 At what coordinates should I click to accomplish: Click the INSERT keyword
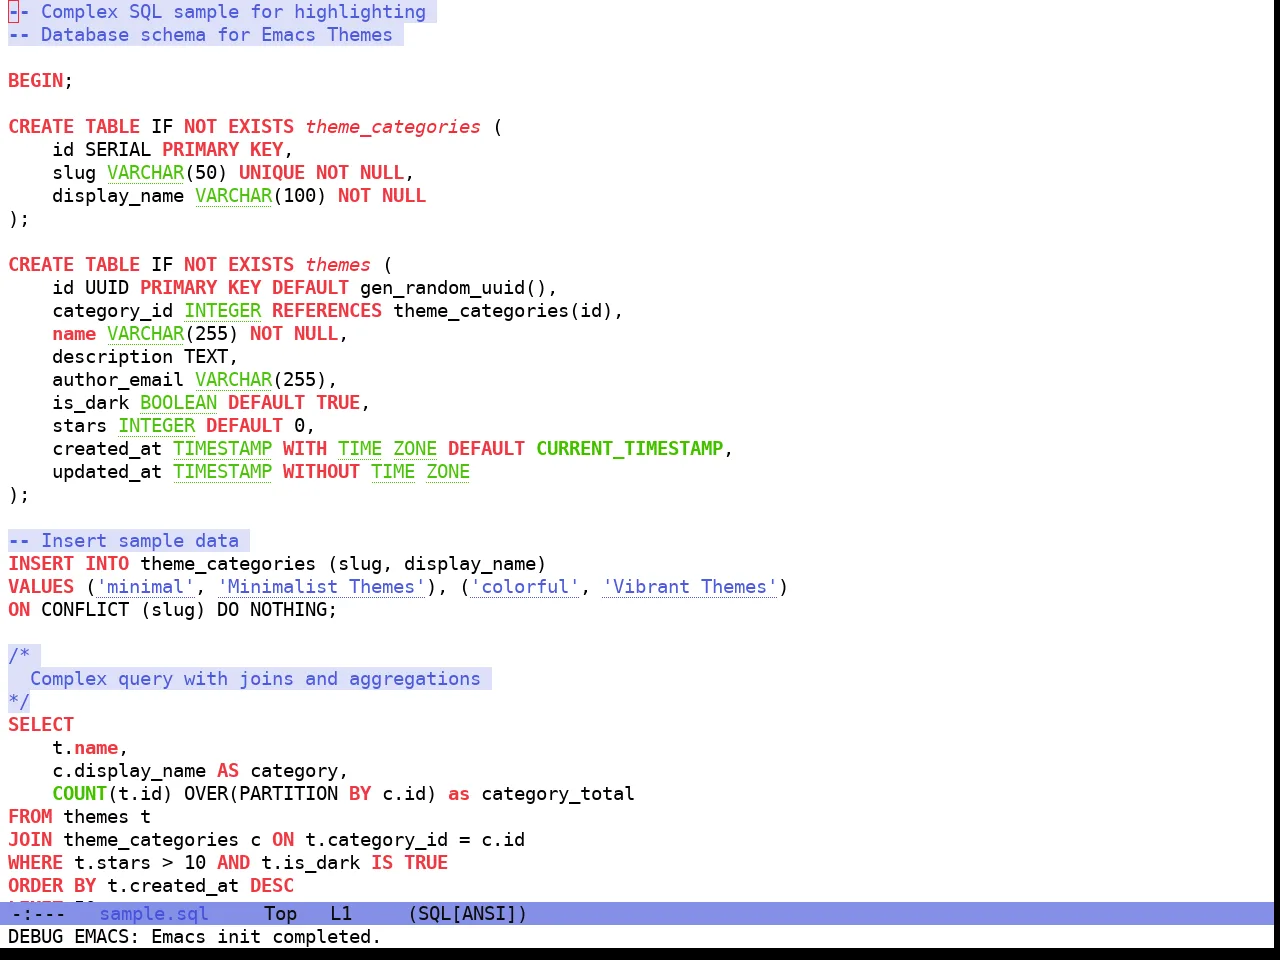pyautogui.click(x=41, y=564)
